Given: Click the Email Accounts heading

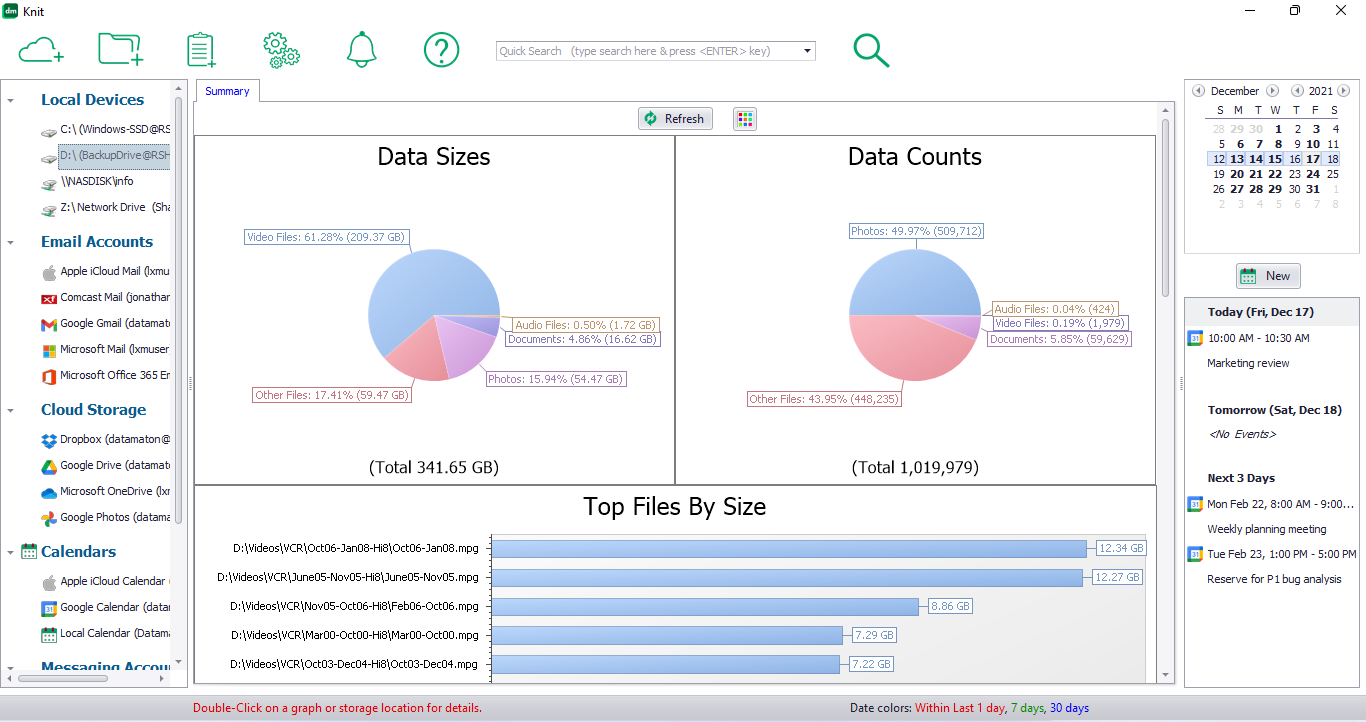Looking at the screenshot, I should tap(97, 242).
